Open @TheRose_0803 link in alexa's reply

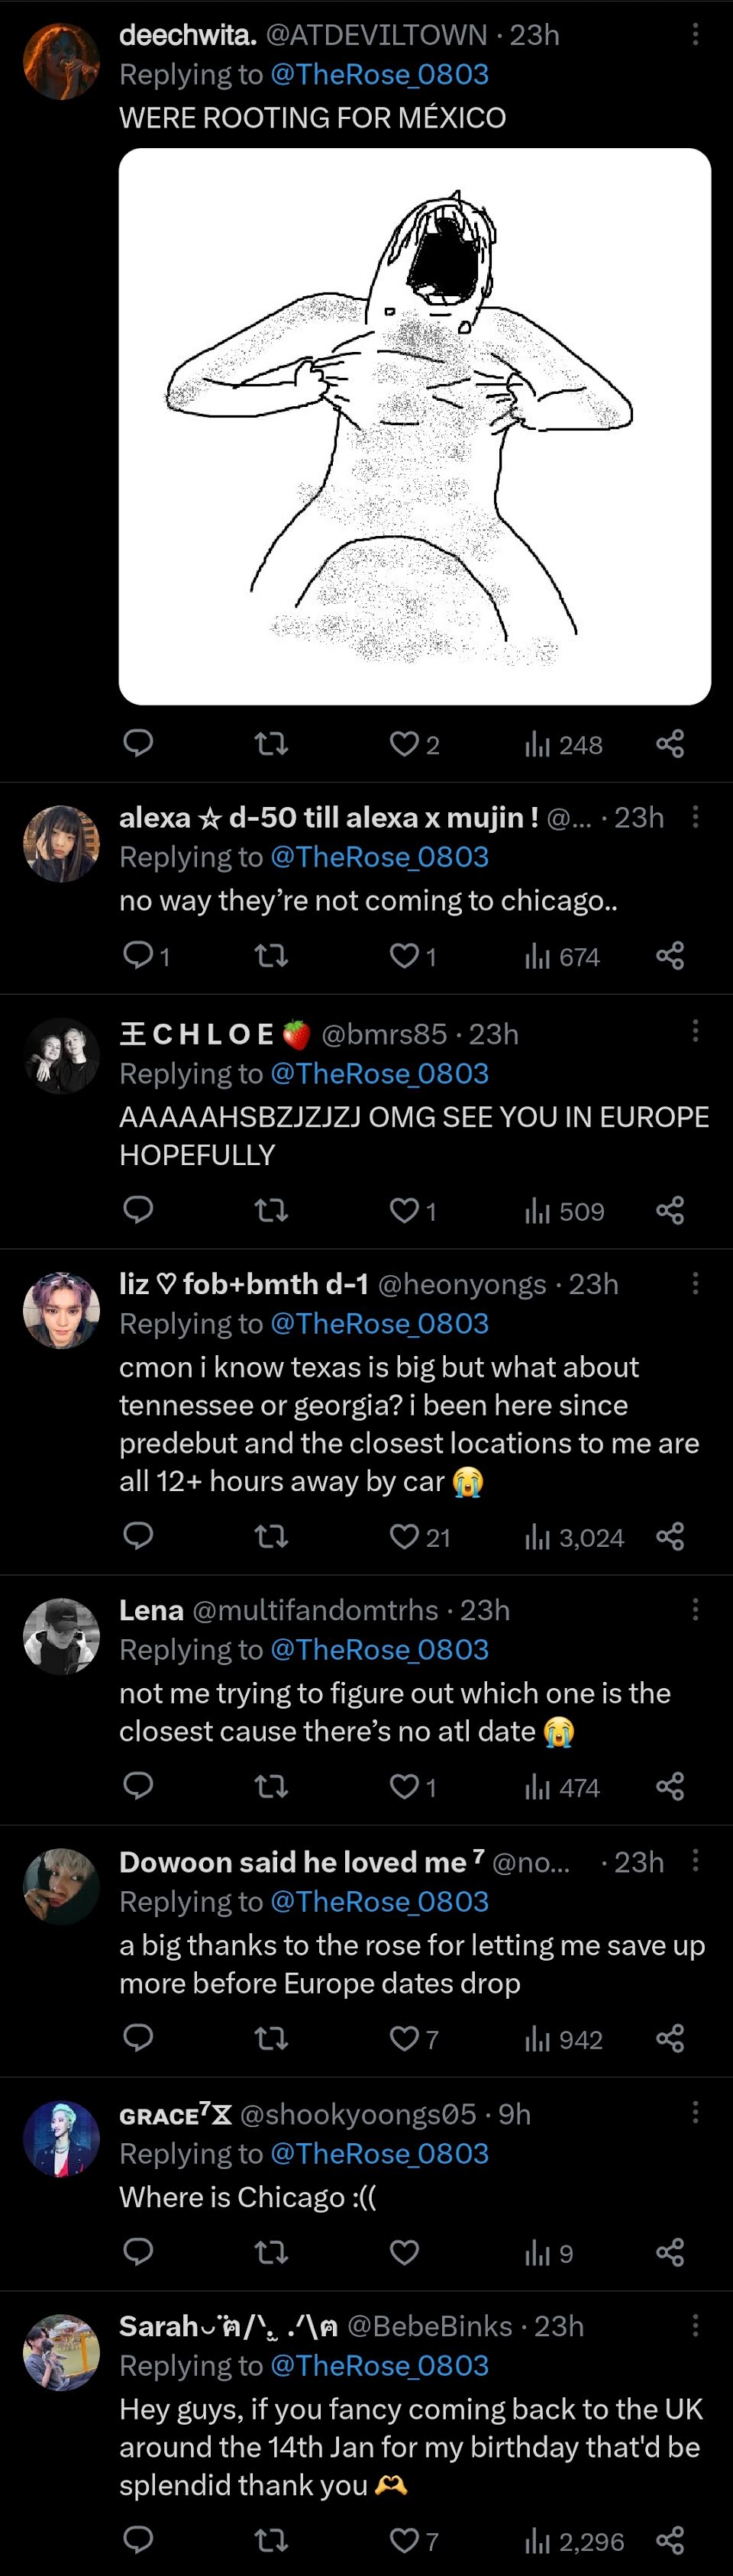point(379,857)
